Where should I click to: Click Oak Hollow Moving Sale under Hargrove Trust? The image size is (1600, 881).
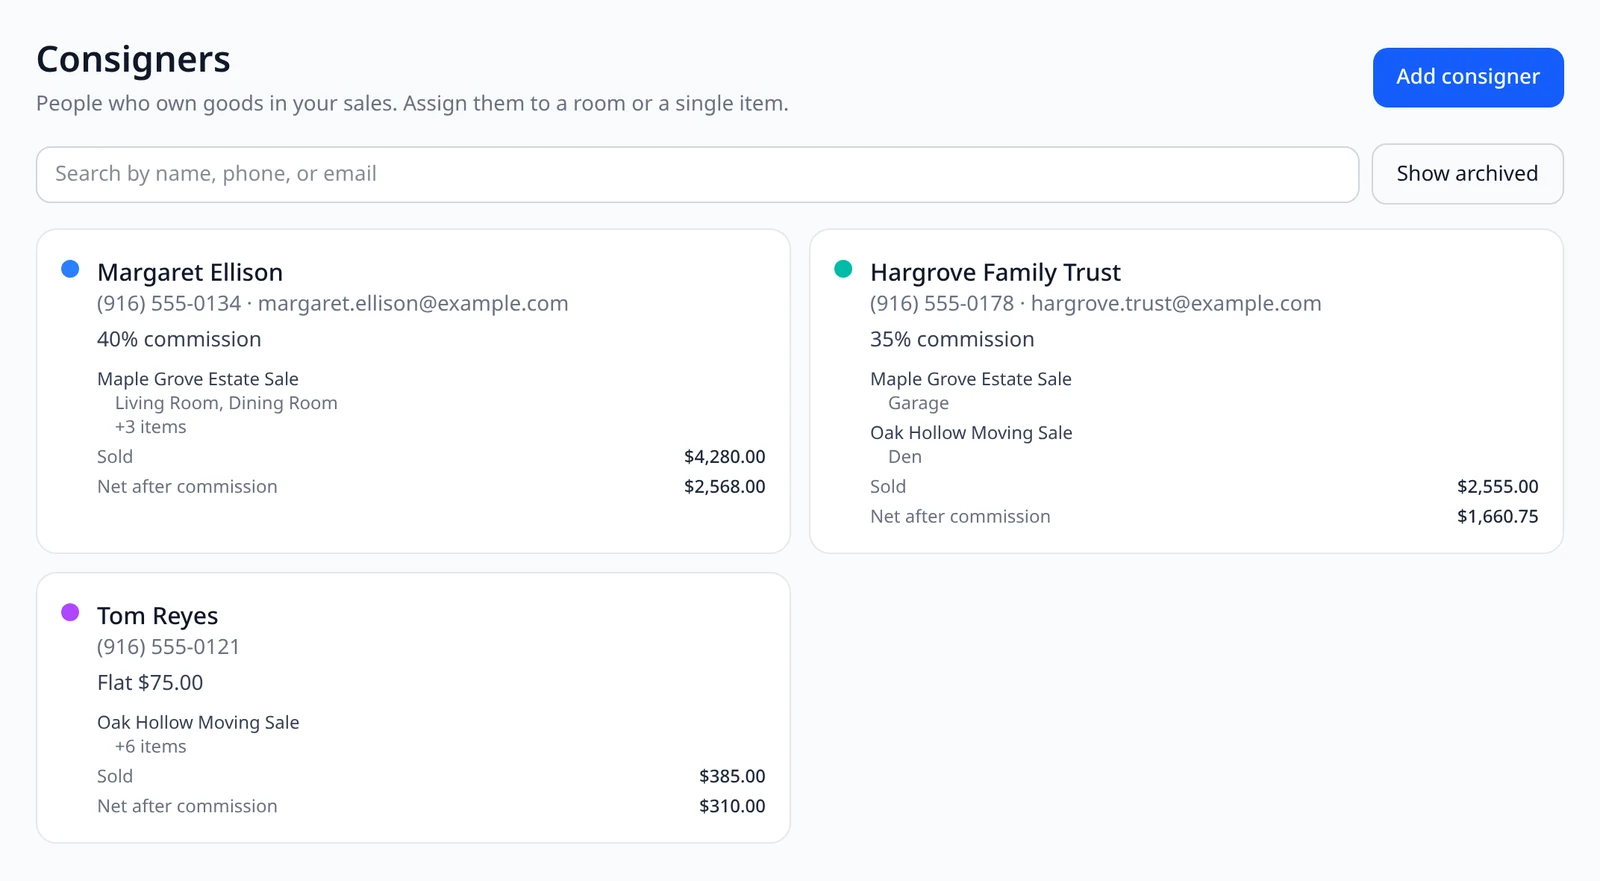[x=971, y=433]
